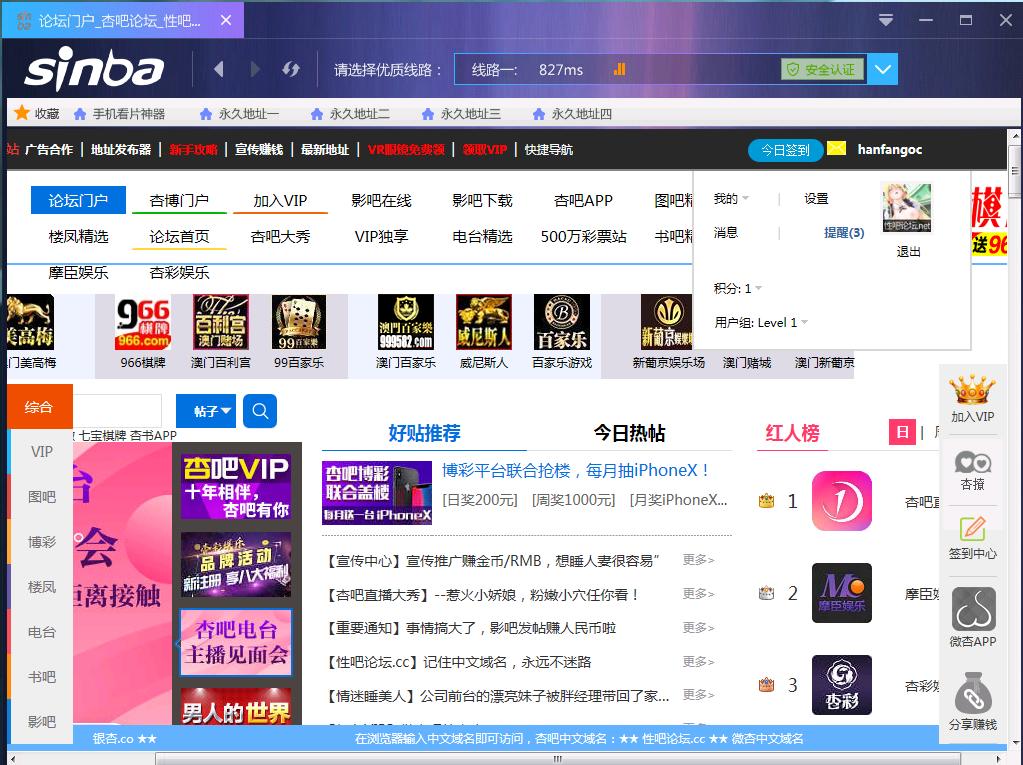Open the 博彩平台联合抢楼 headline link

577,470
